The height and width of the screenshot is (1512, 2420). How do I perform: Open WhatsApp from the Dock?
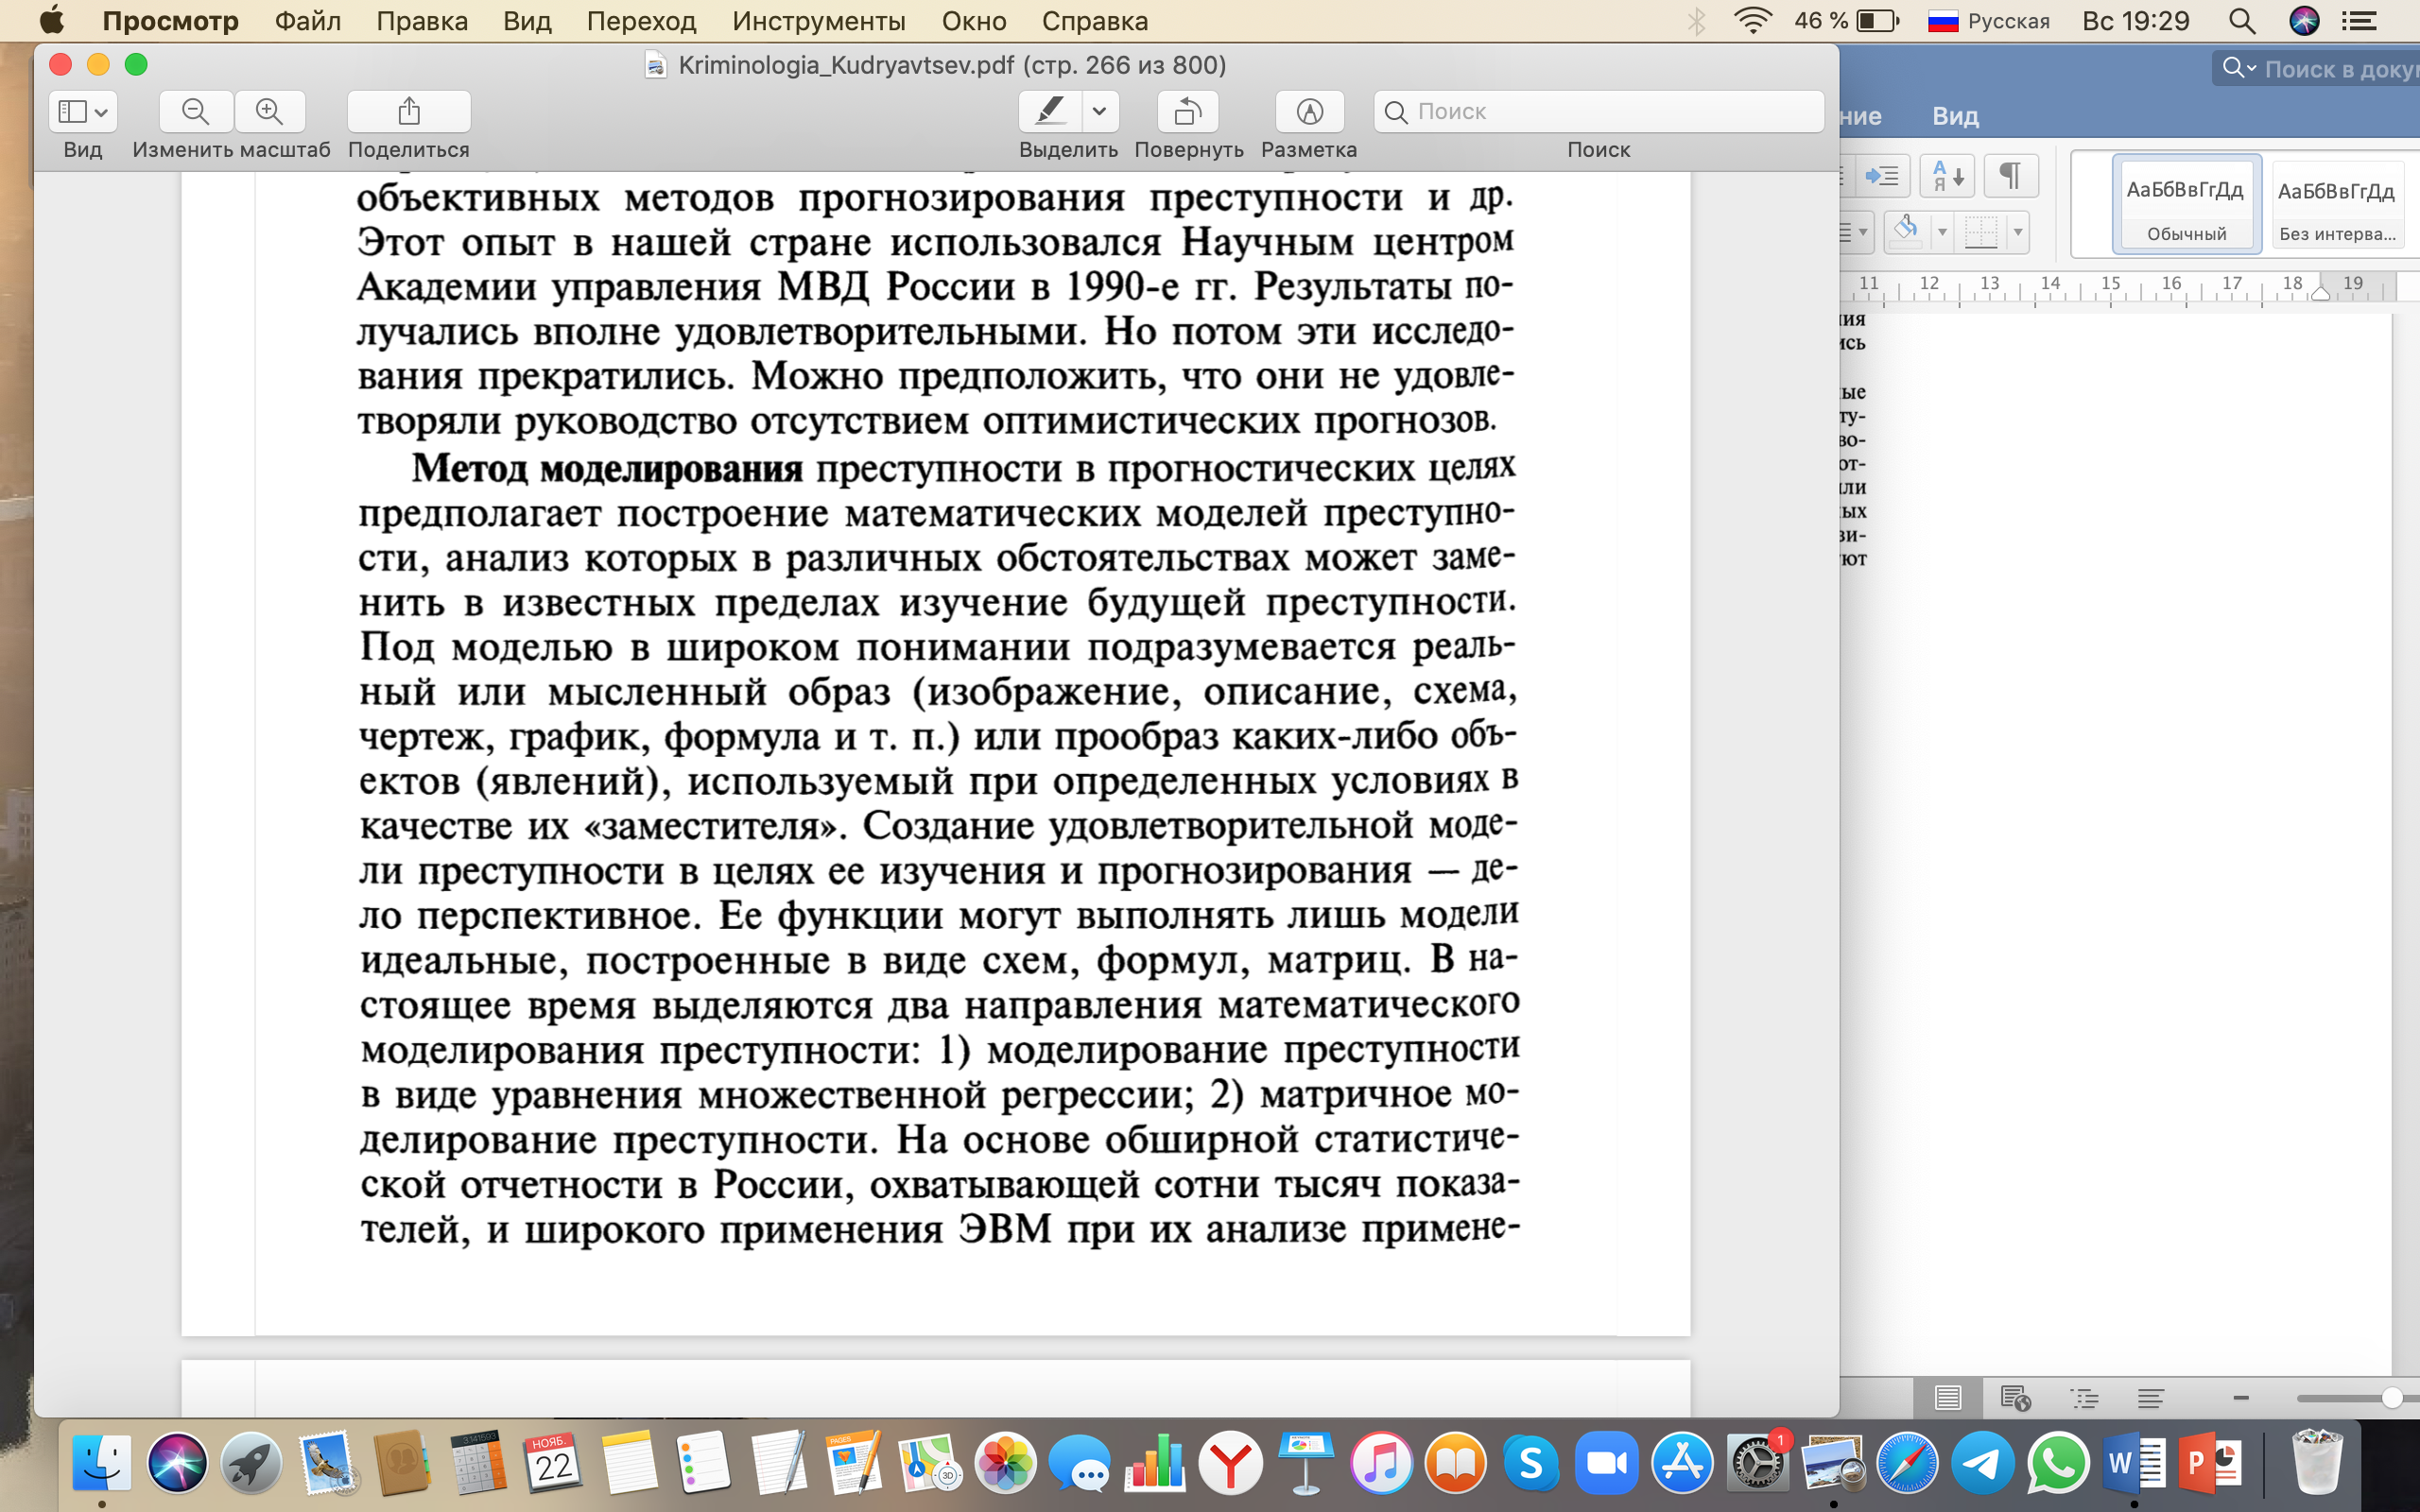(2058, 1462)
